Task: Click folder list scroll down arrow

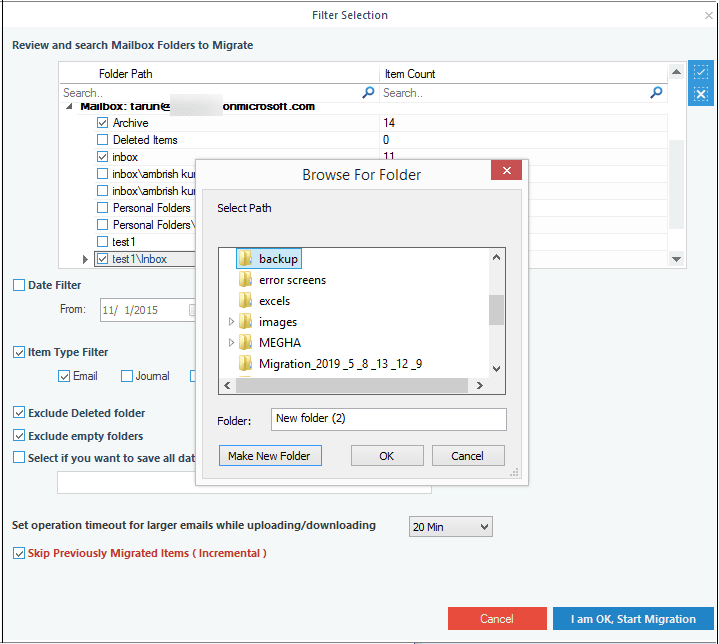Action: pos(676,259)
